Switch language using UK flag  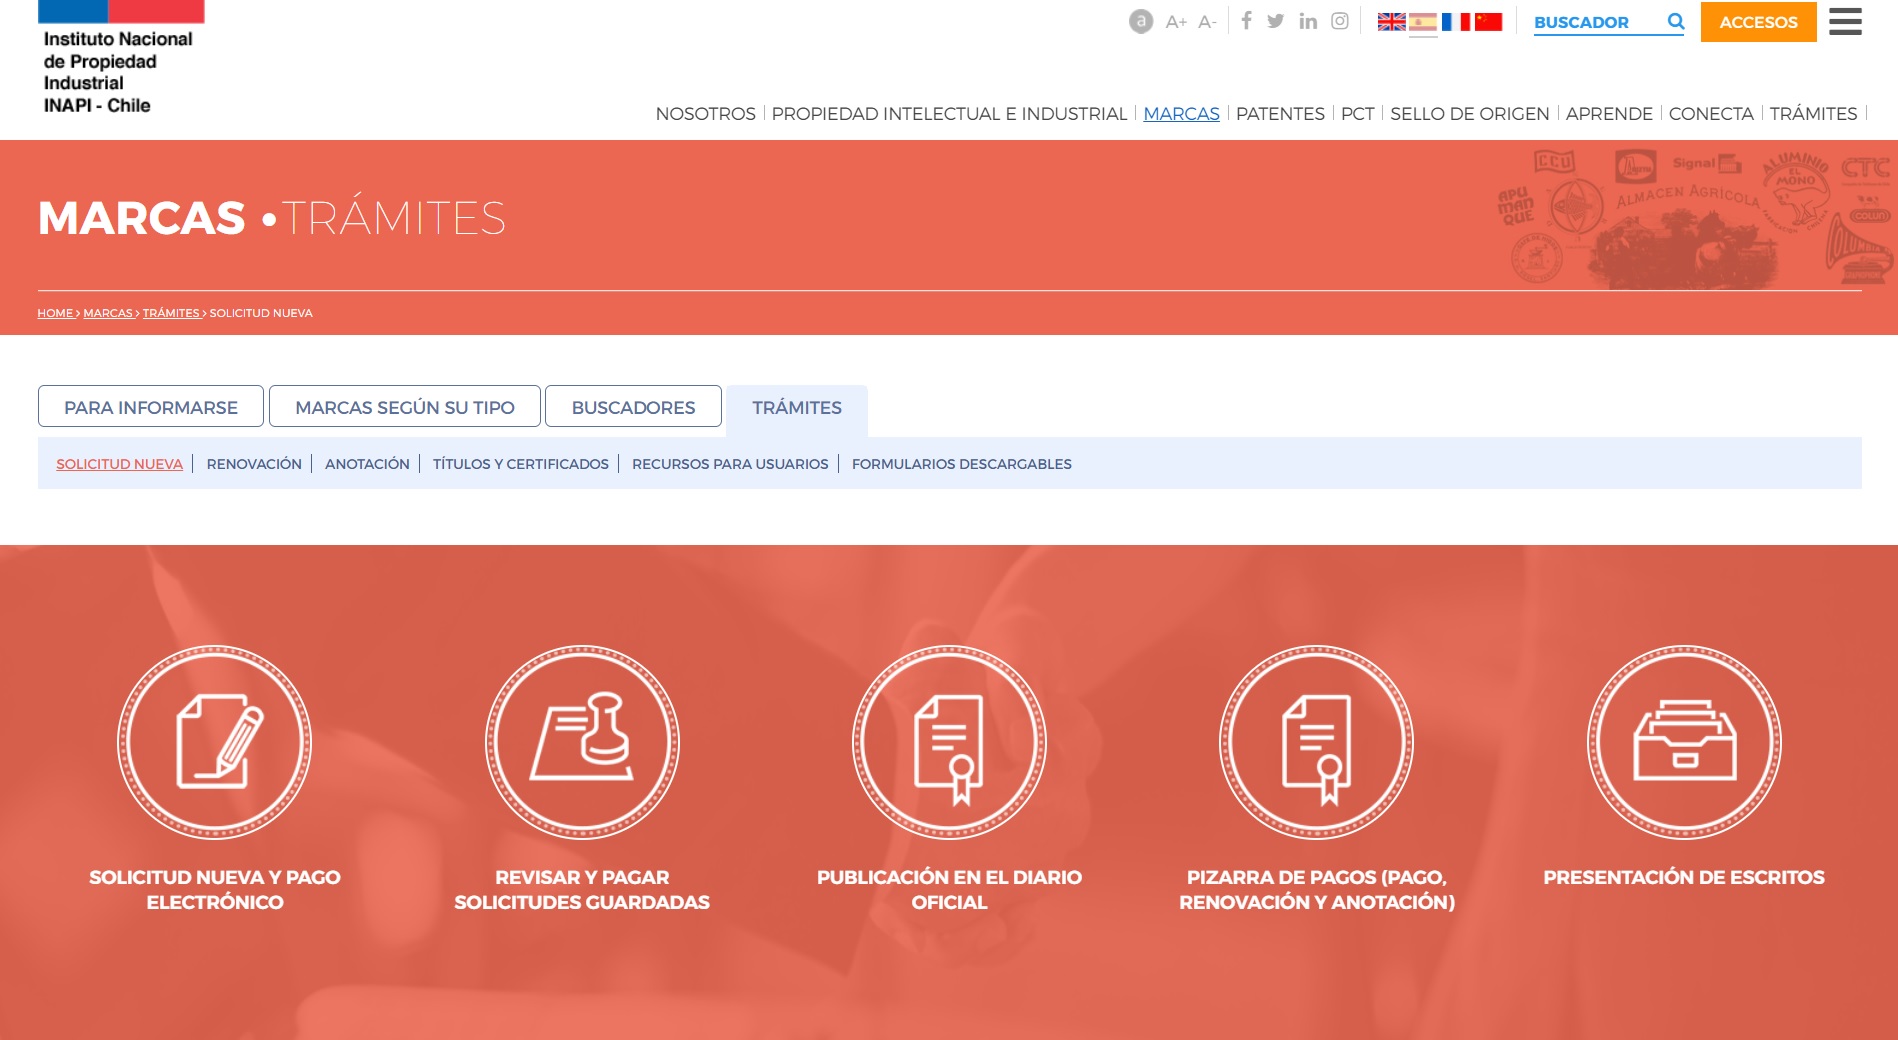tap(1391, 22)
